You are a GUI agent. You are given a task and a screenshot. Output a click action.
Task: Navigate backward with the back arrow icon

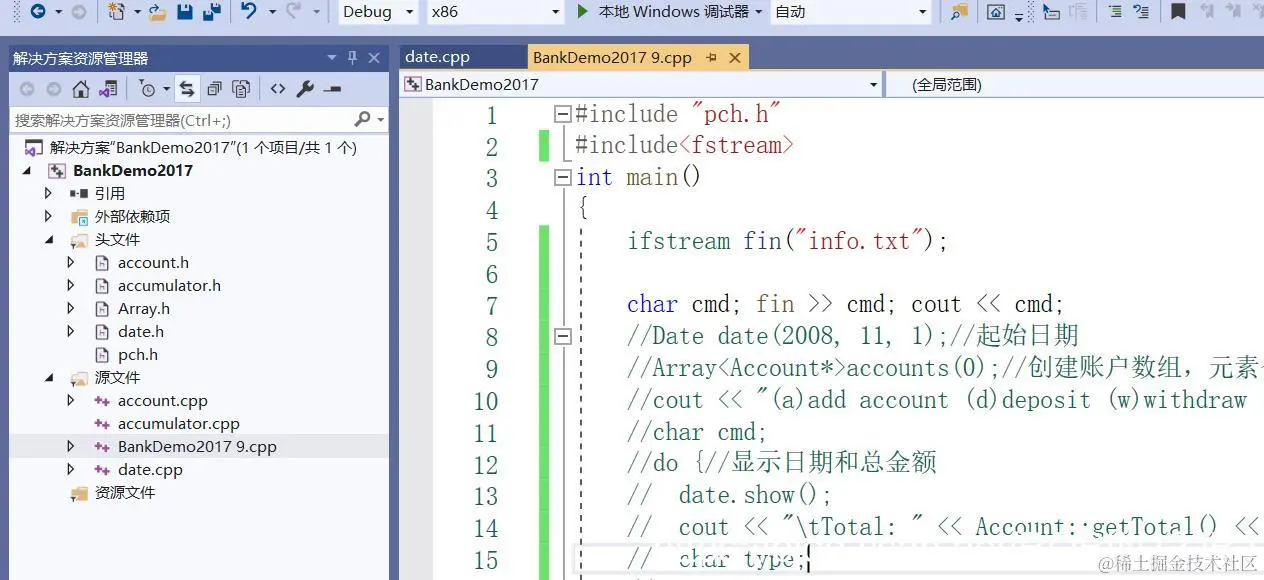(38, 12)
